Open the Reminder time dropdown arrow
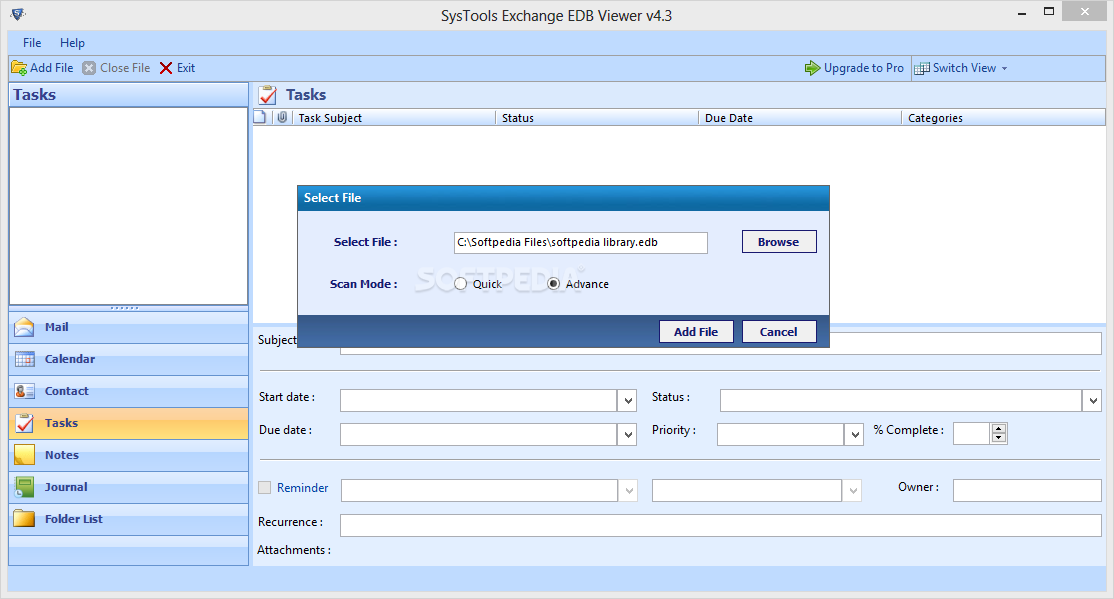This screenshot has height=599, width=1114. (853, 490)
